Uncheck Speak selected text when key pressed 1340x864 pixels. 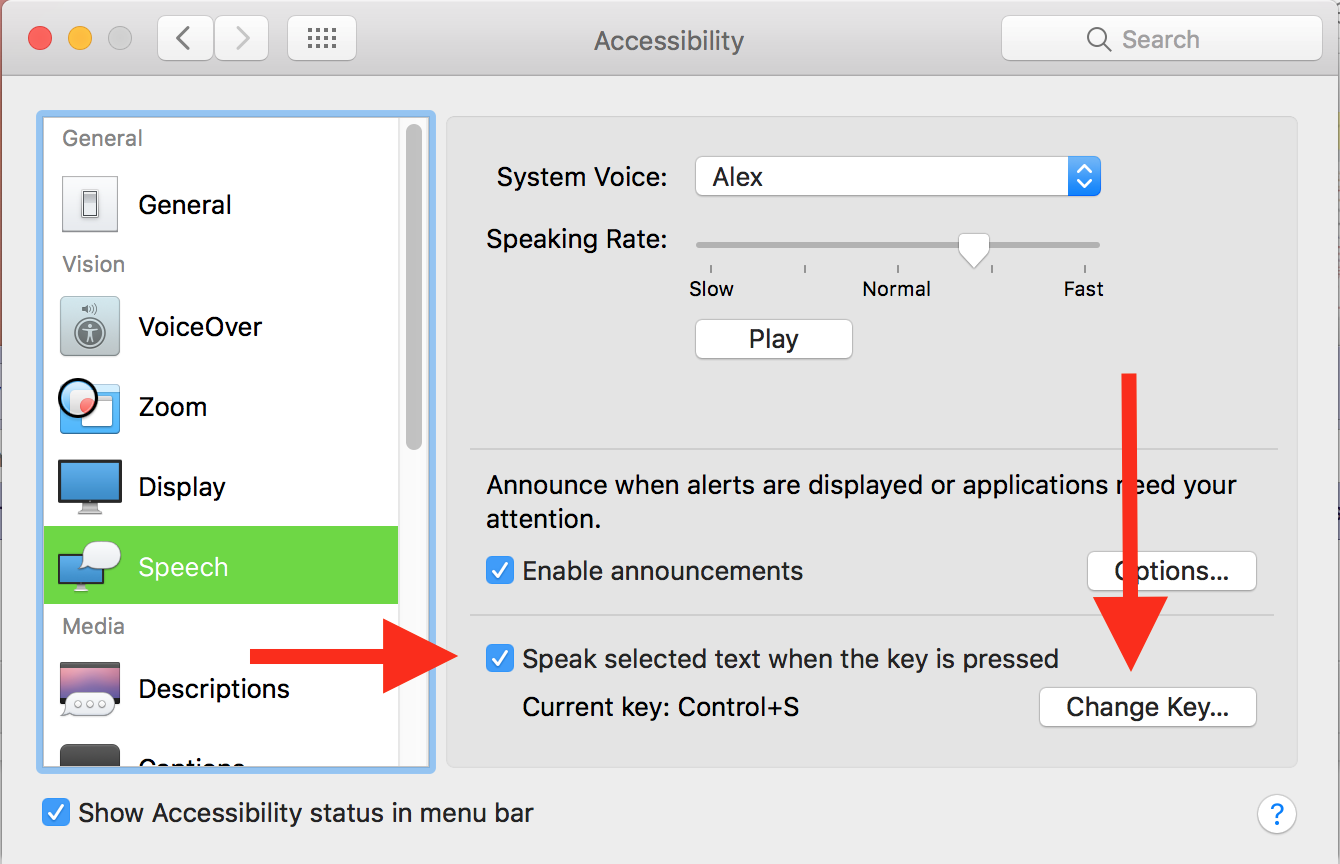coord(500,659)
